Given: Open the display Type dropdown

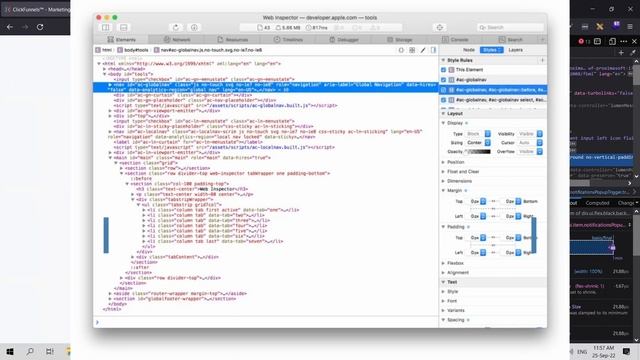Looking at the screenshot, I should [x=478, y=134].
